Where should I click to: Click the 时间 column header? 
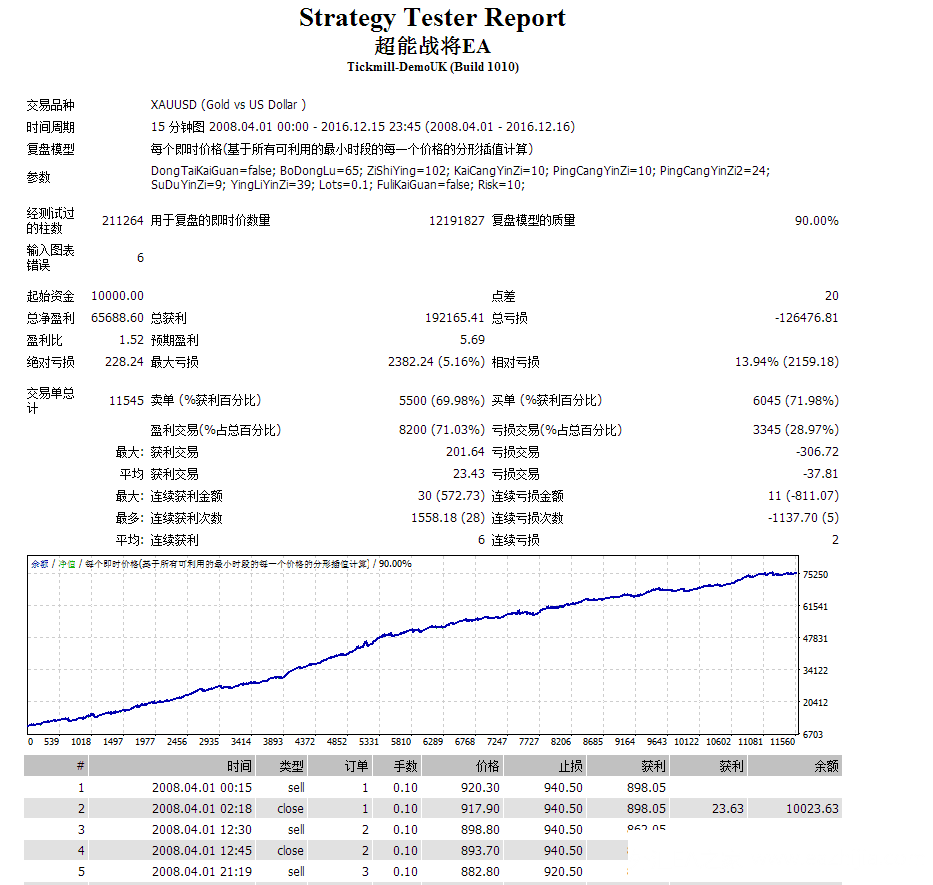tap(239, 766)
